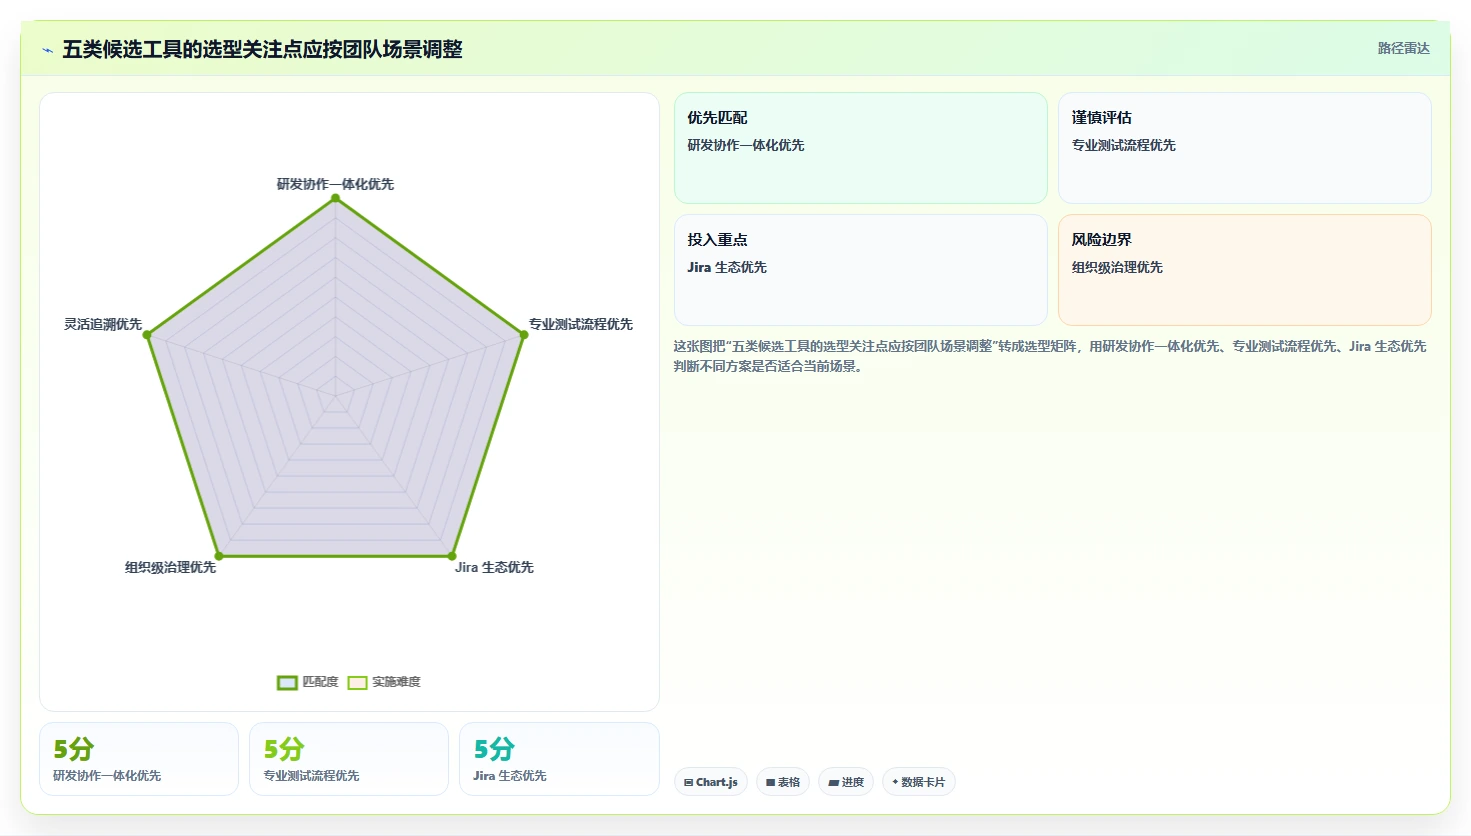
Task: Click the 5分 Jira 生态优先 stat card
Action: [559, 759]
